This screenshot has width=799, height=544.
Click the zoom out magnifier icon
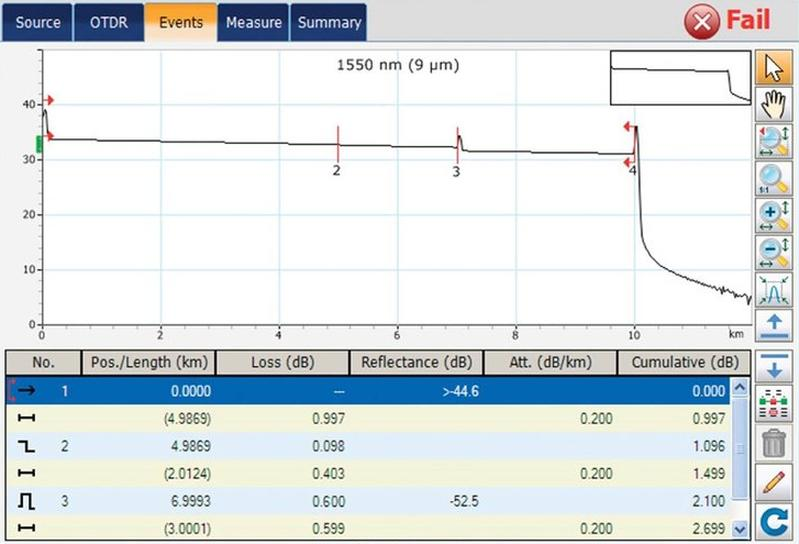[x=772, y=253]
